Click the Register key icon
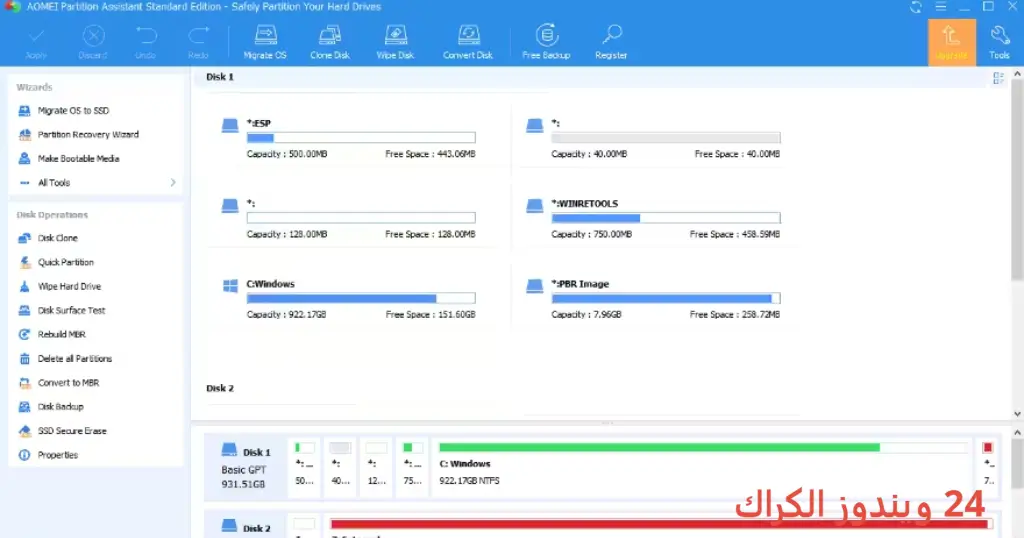Screen dimensions: 1024x538 click(611, 42)
